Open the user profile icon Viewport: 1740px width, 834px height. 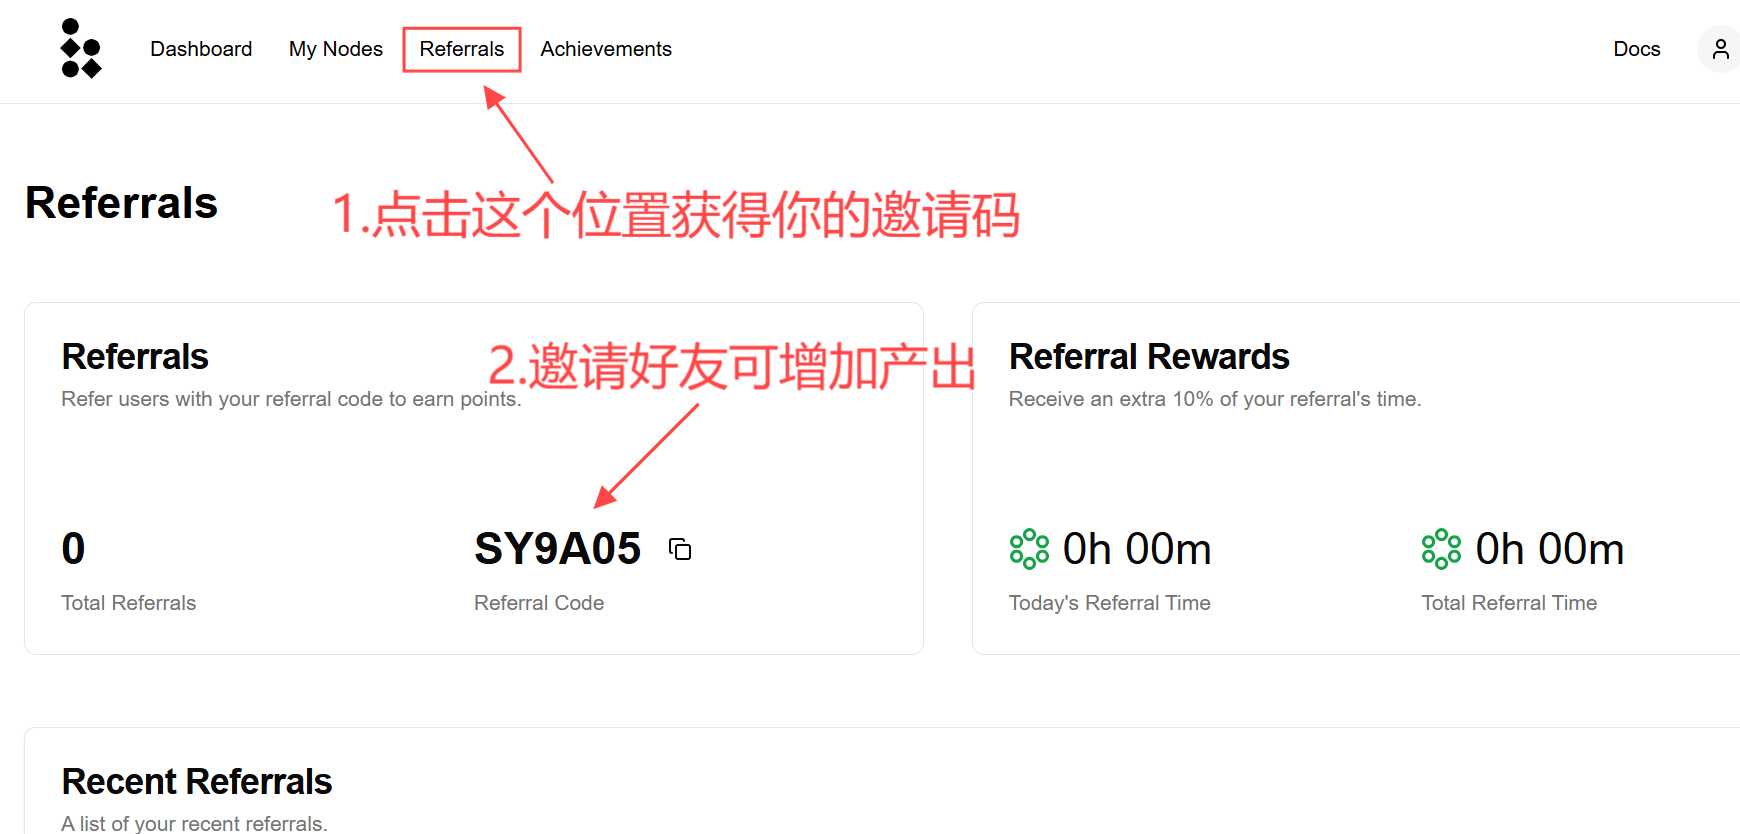pos(1720,49)
